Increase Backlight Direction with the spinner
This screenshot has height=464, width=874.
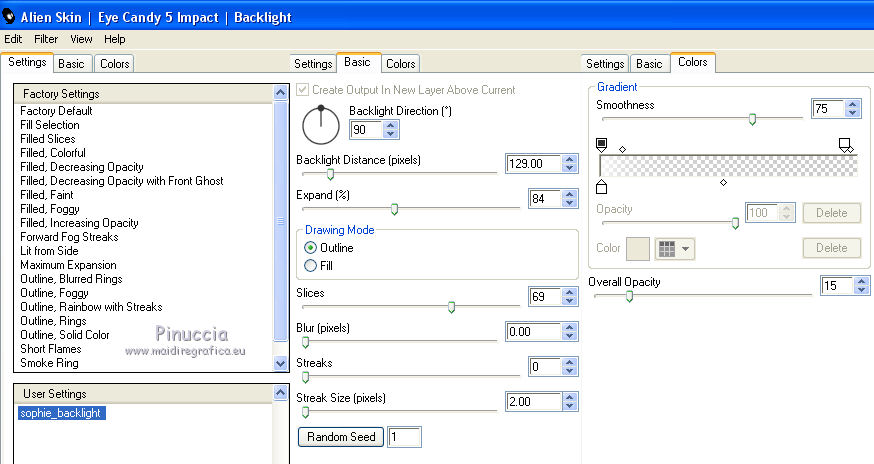coord(391,125)
